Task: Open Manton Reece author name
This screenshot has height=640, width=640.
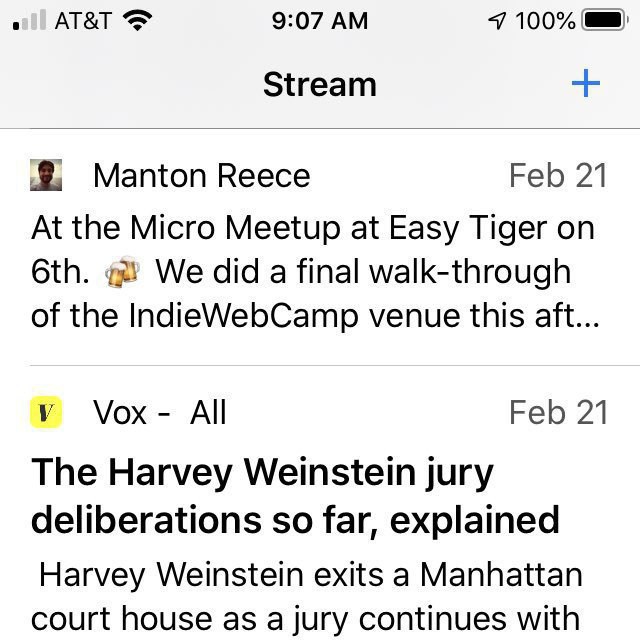Action: click(201, 176)
